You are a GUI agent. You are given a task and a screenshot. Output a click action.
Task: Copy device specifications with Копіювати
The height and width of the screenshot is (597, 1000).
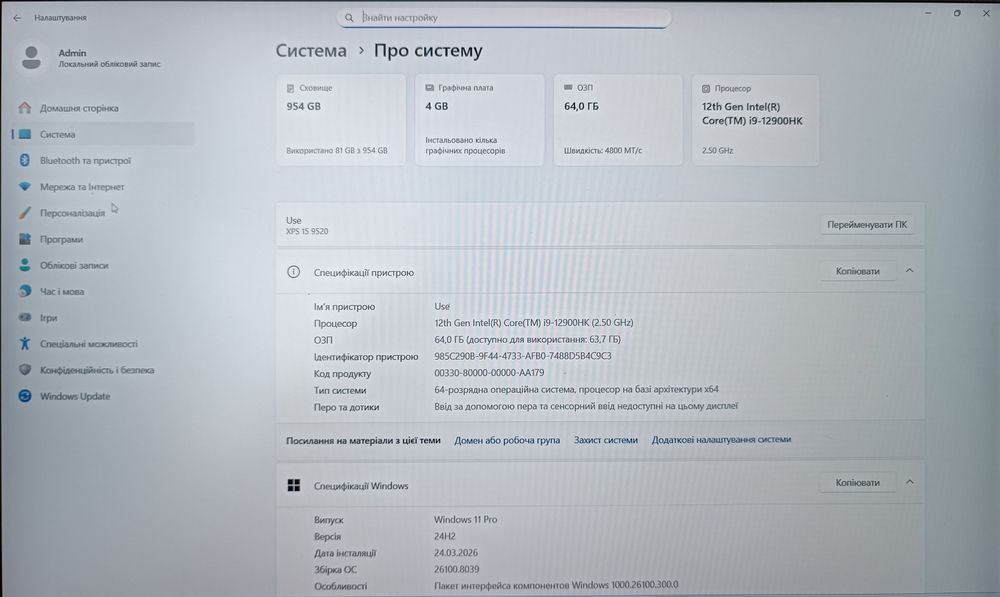point(857,271)
